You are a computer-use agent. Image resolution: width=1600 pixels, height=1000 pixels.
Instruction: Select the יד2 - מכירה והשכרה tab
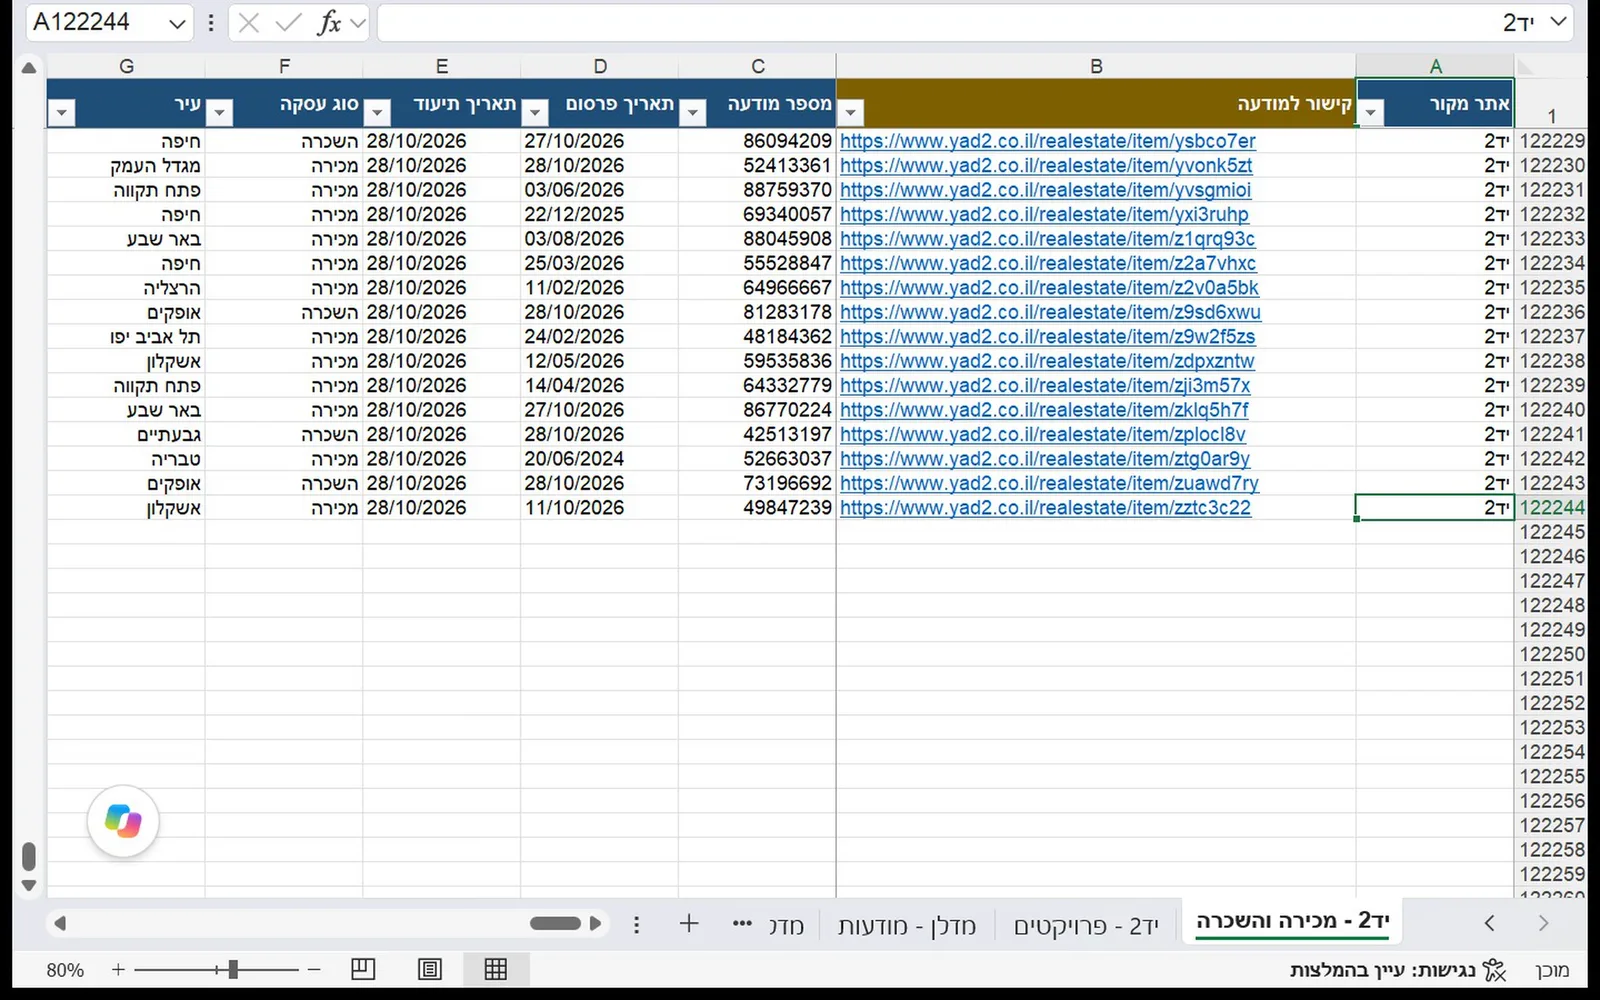(x=1293, y=921)
